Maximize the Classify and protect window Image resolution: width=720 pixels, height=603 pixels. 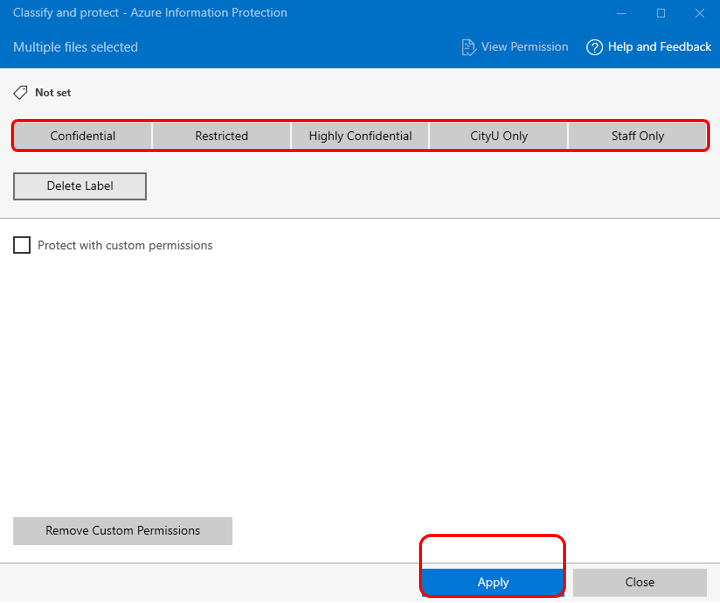[661, 13]
